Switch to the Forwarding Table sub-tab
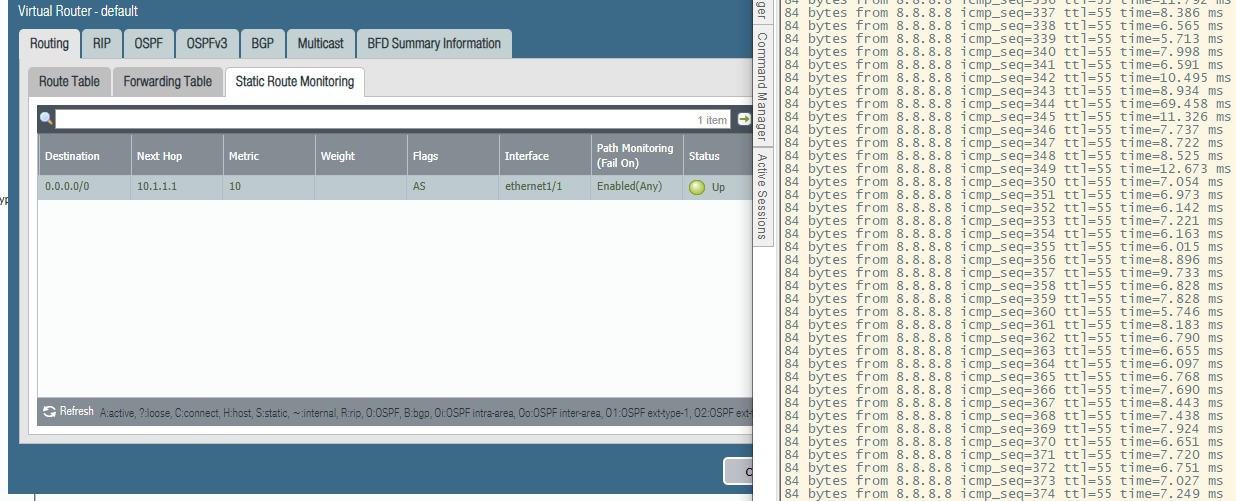The image size is (1236, 501). [x=168, y=82]
